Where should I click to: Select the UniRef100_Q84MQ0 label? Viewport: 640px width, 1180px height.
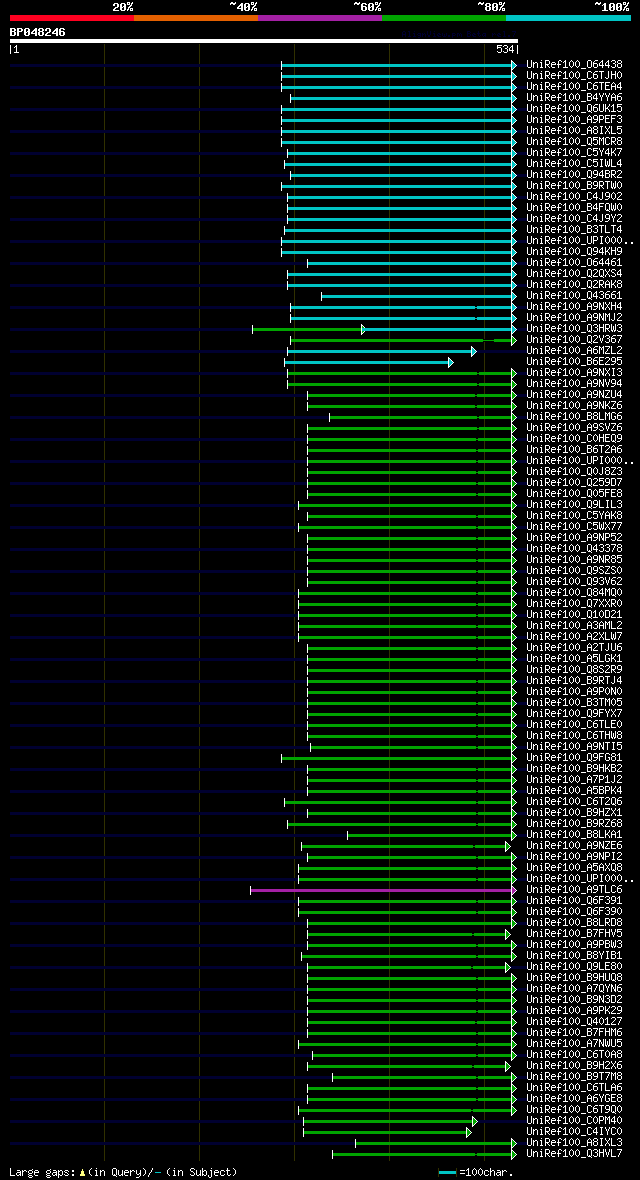pos(574,593)
